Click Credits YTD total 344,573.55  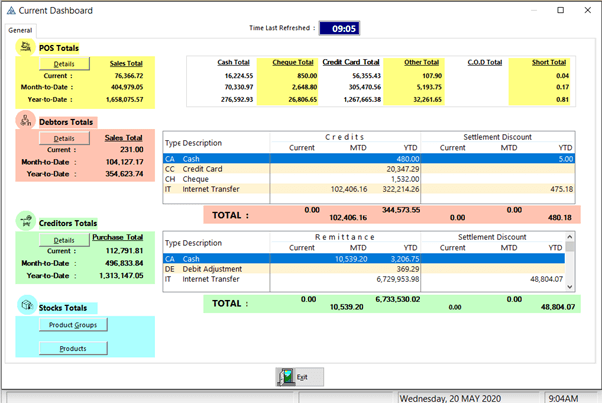(x=401, y=210)
